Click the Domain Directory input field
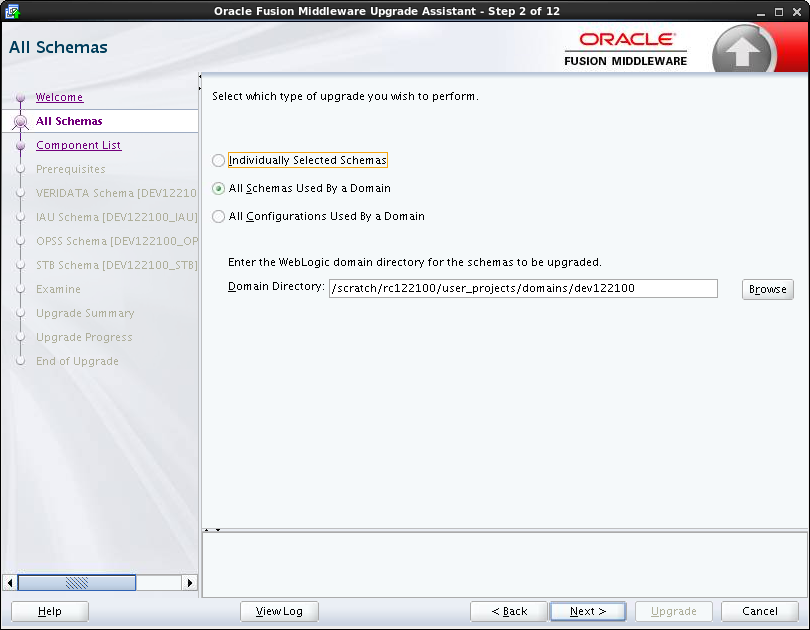The height and width of the screenshot is (630, 810). [523, 288]
